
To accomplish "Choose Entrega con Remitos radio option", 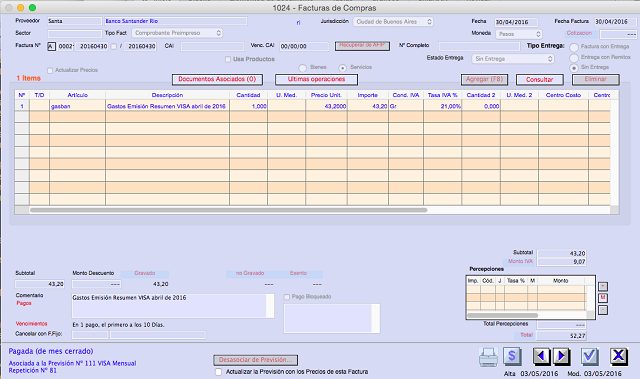I will [574, 58].
